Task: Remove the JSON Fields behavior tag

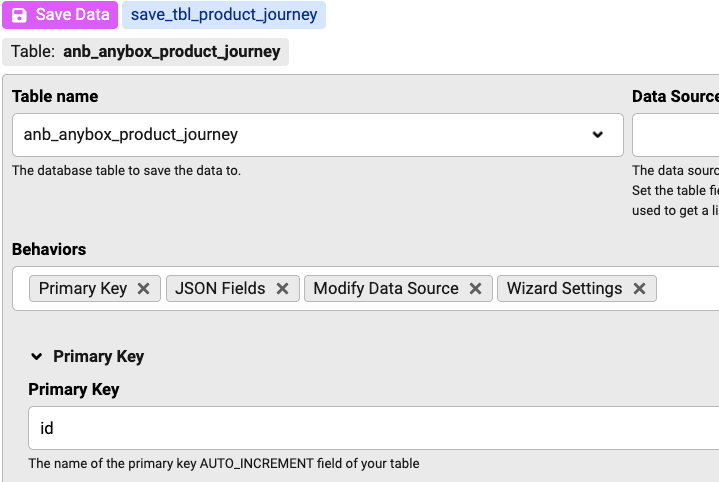Action: (282, 288)
